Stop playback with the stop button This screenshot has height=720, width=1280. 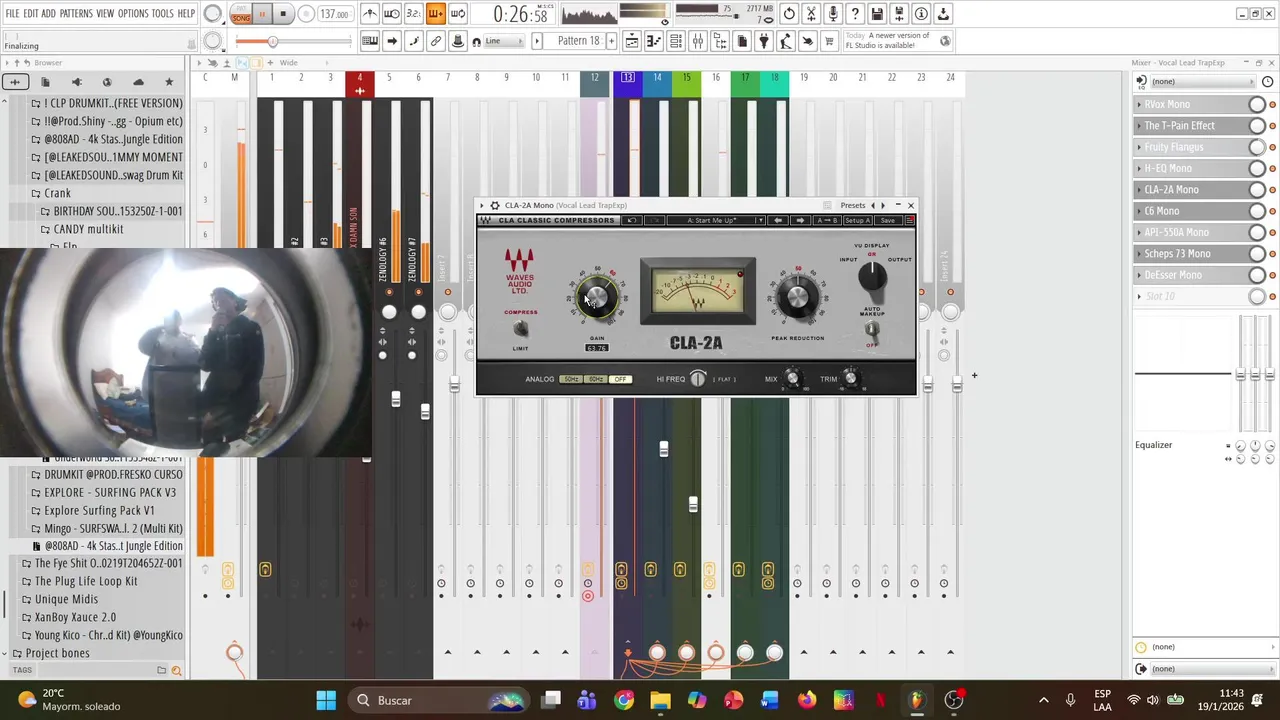282,14
